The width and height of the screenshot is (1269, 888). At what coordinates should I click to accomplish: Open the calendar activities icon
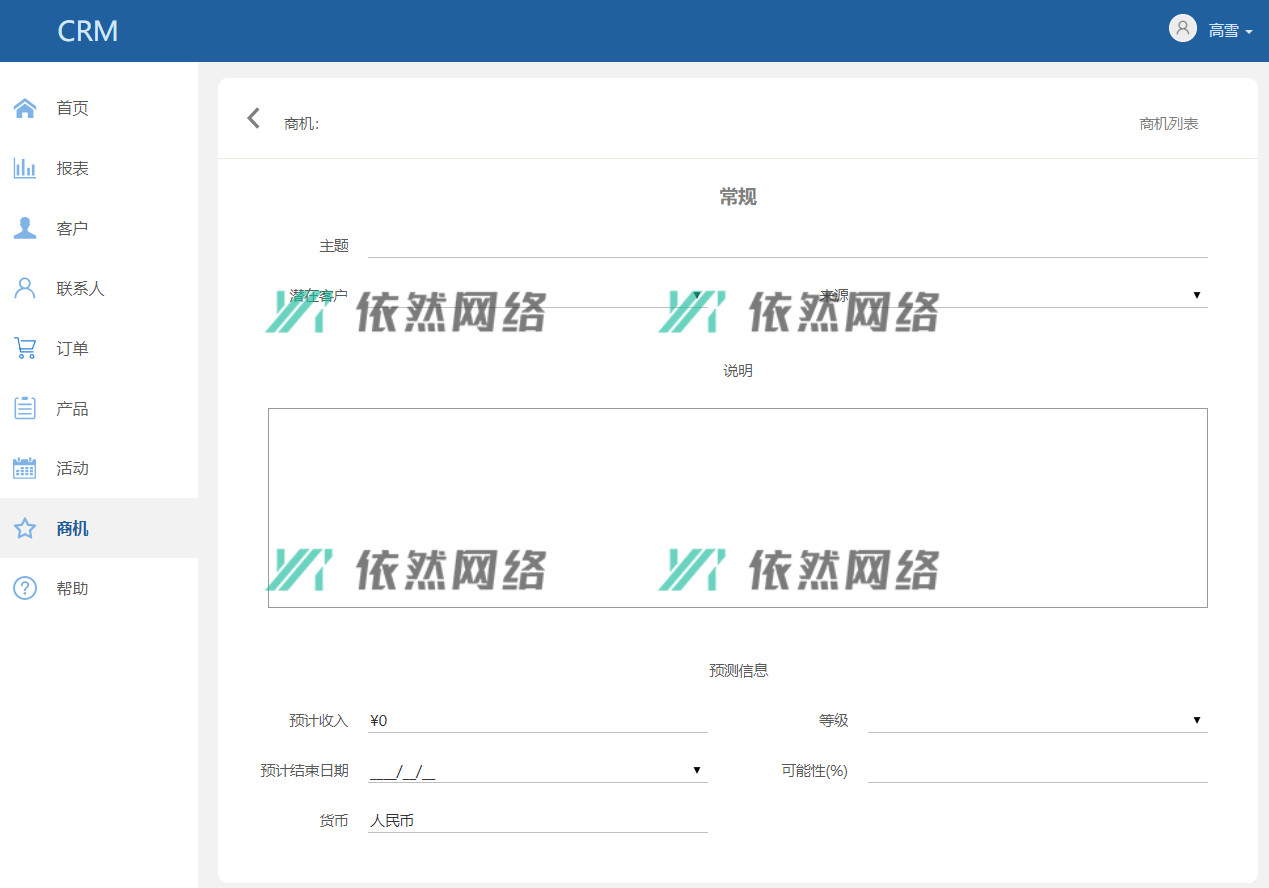(25, 468)
